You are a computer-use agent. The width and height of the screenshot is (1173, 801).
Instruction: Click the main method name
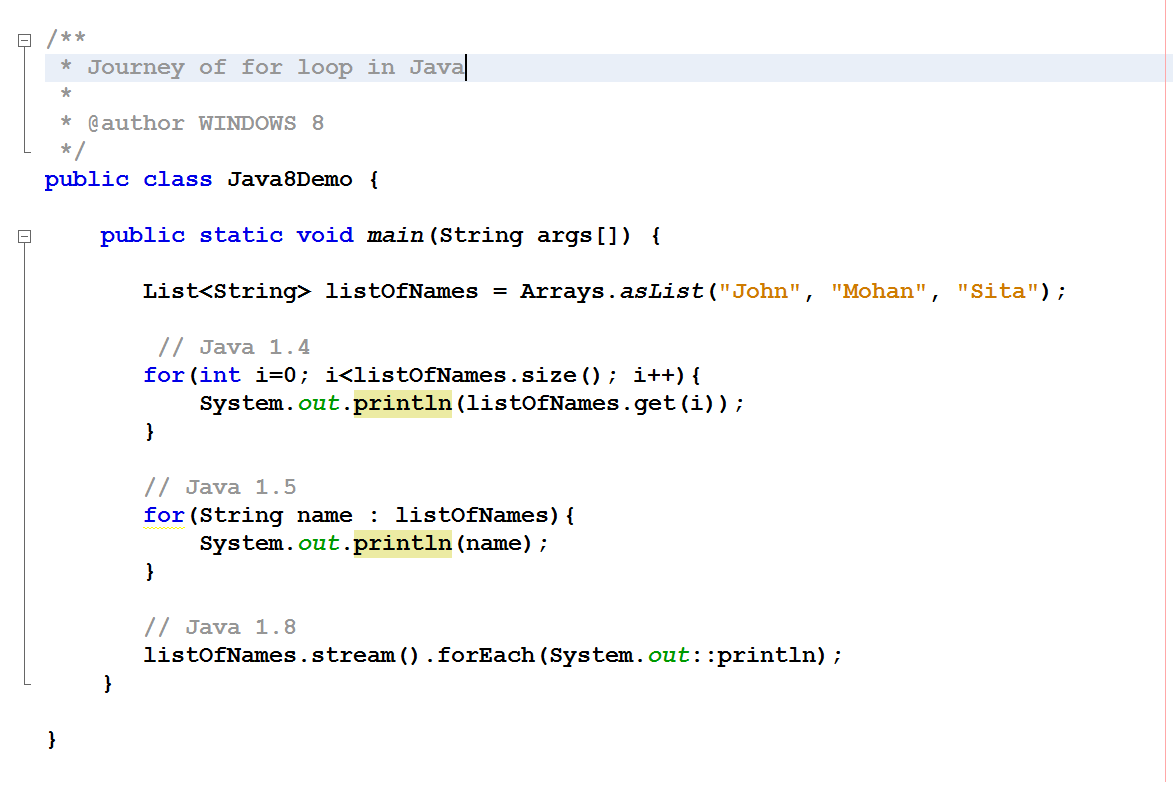[x=393, y=235]
